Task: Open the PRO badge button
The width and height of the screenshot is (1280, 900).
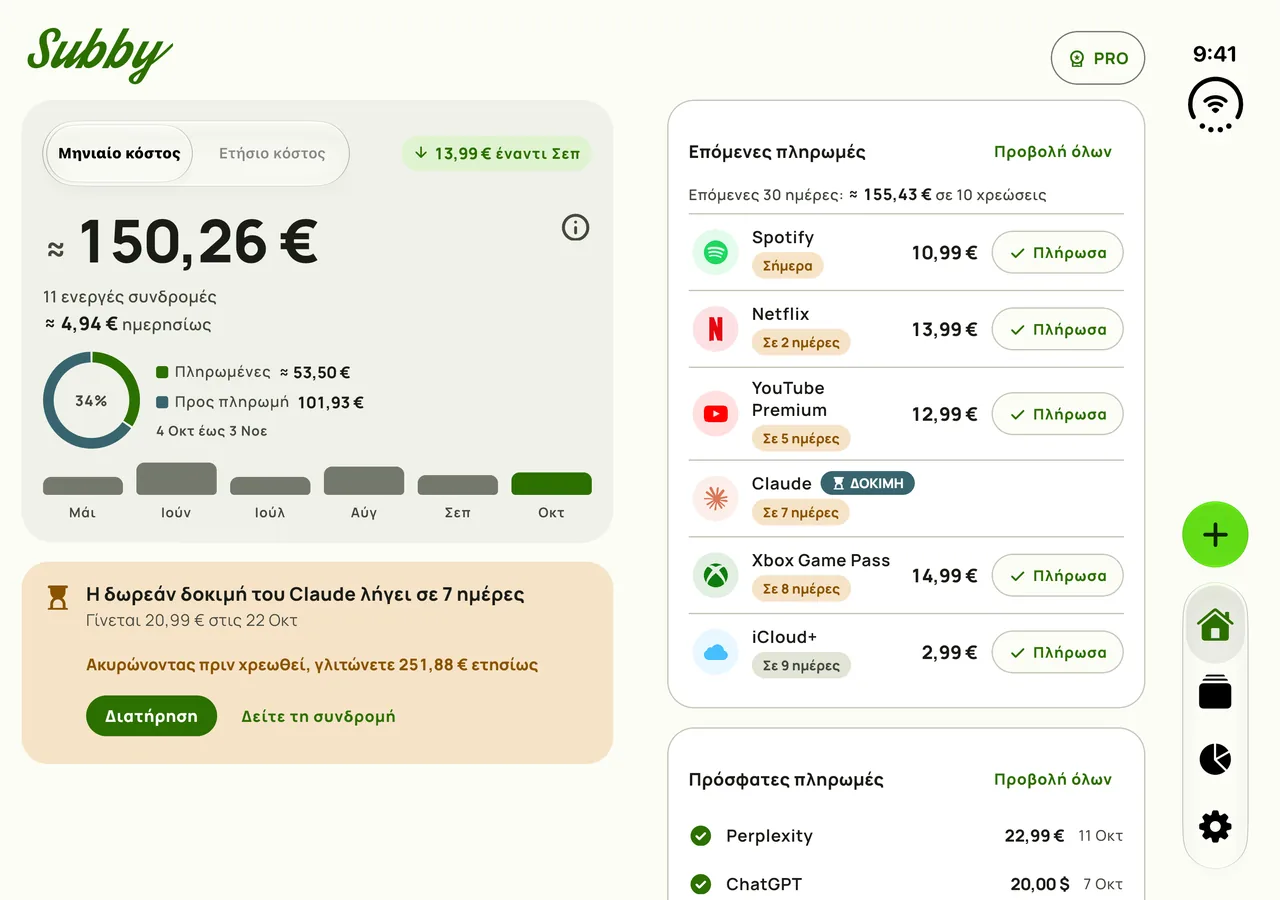Action: (x=1098, y=58)
